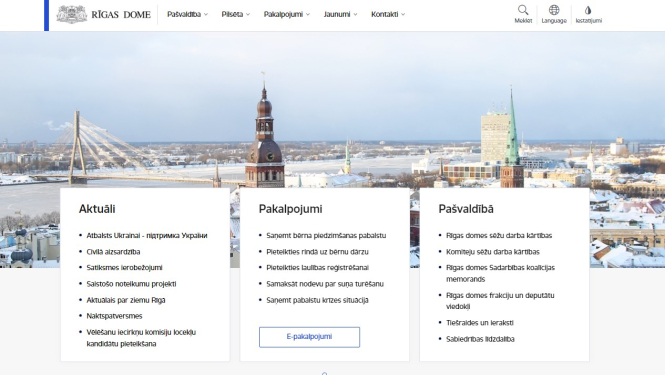665x375 pixels.
Task: Open Atbalsts Ukrainai link
Action: coord(147,235)
